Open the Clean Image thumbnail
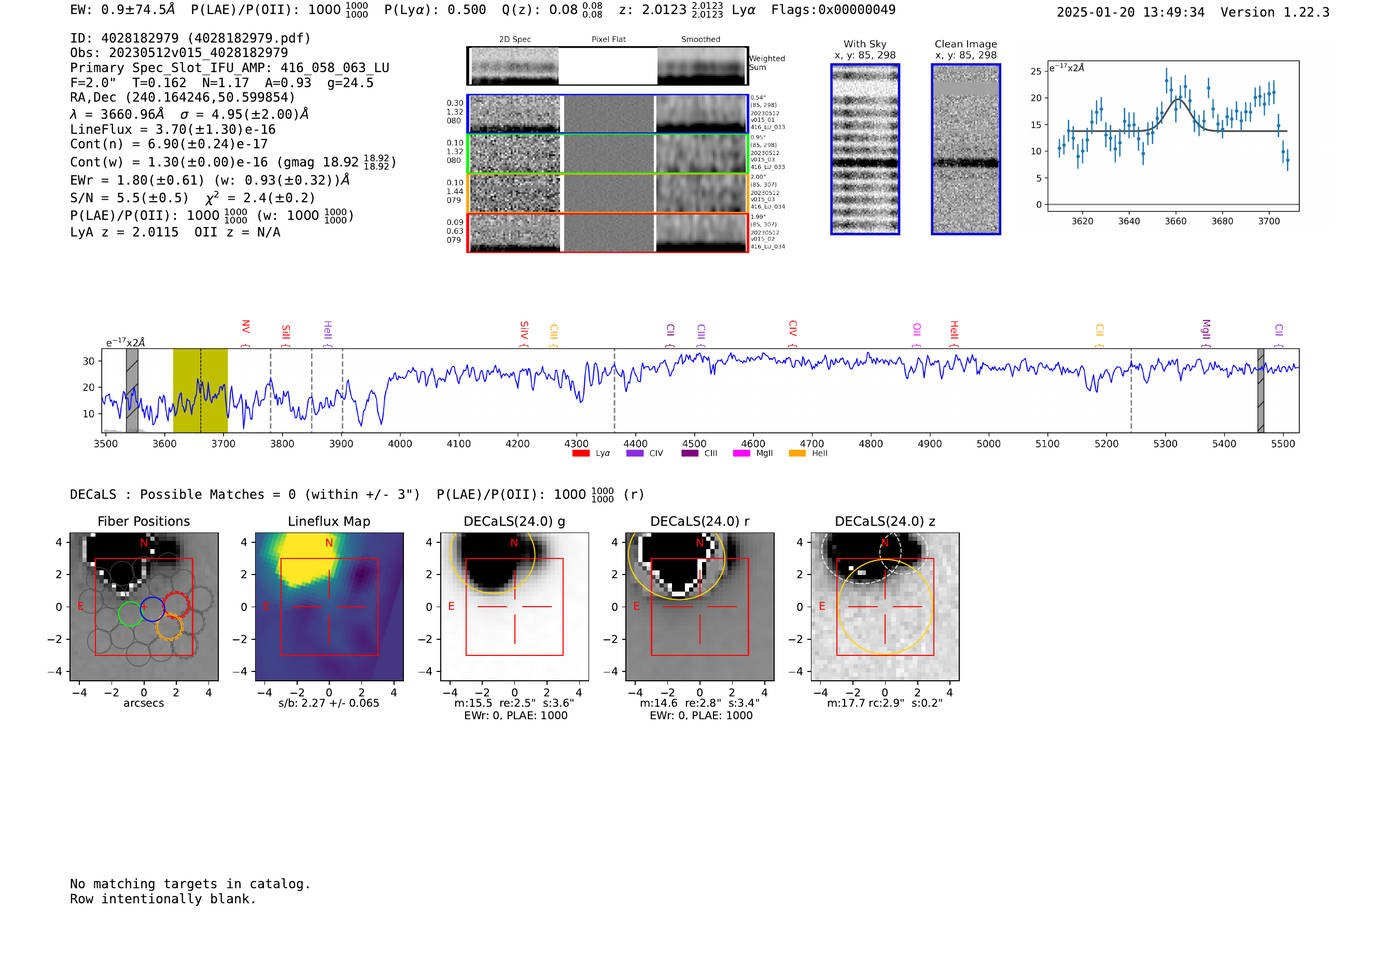 tap(965, 149)
